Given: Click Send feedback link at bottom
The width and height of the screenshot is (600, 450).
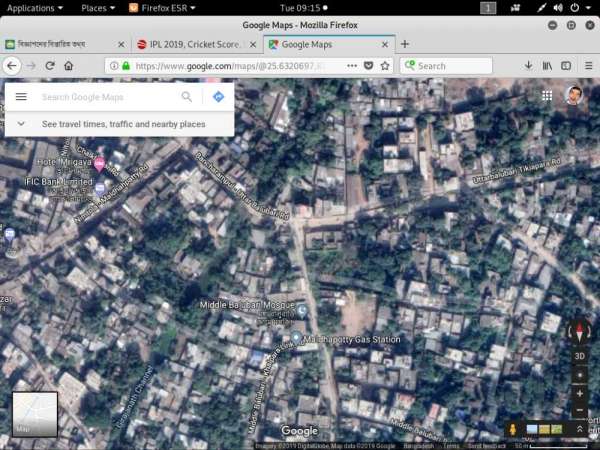Looking at the screenshot, I should (486, 446).
